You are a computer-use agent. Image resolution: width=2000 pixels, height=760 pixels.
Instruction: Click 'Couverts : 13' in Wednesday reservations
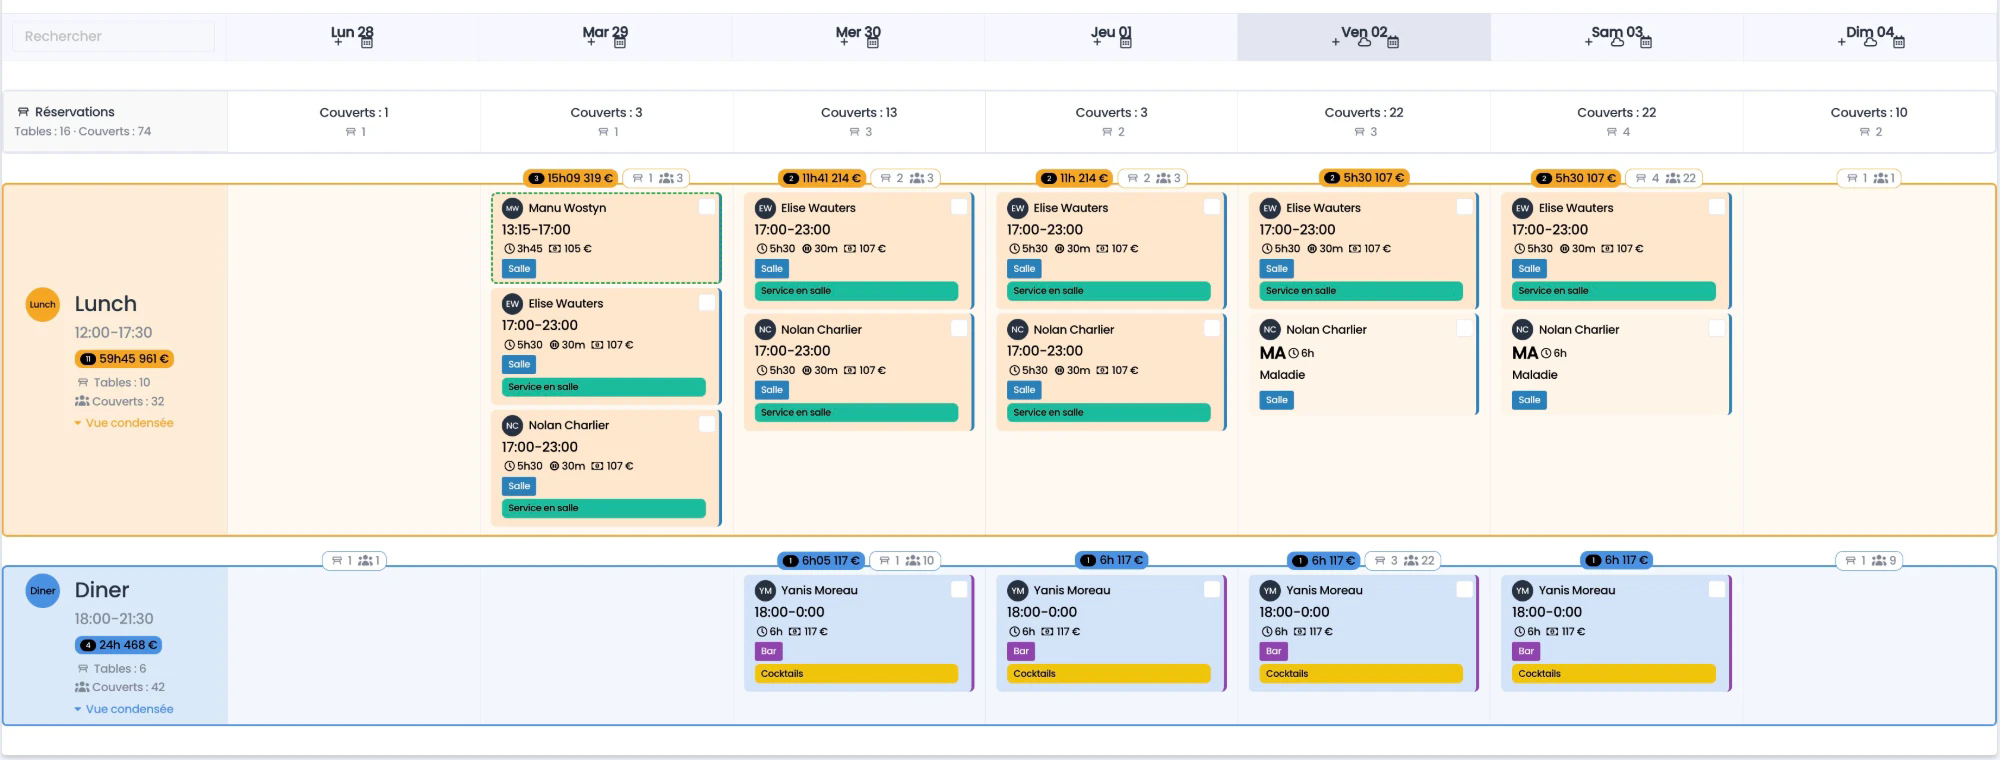tap(859, 112)
